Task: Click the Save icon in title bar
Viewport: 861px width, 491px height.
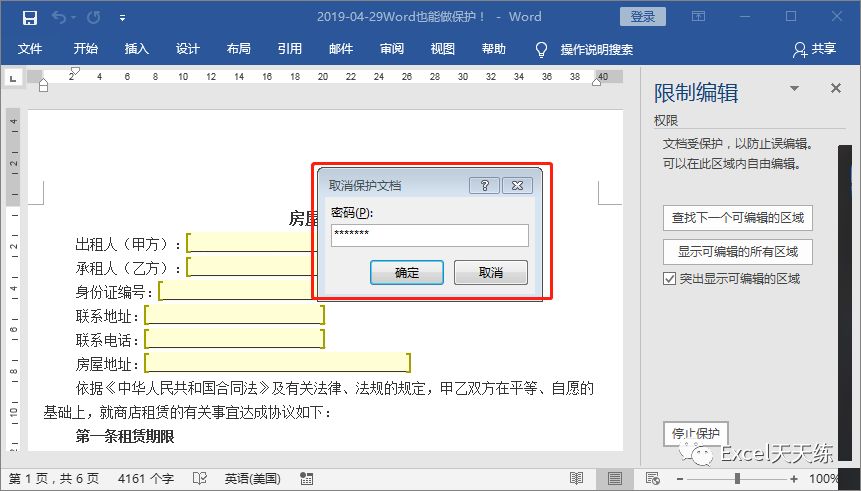Action: (30, 18)
